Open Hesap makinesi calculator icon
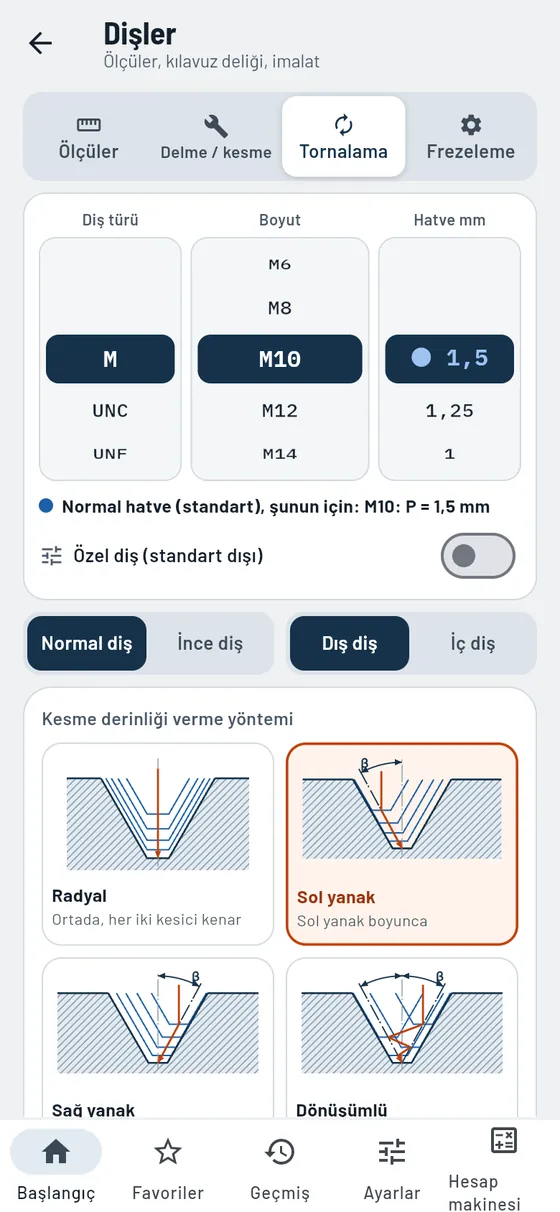 click(504, 1140)
